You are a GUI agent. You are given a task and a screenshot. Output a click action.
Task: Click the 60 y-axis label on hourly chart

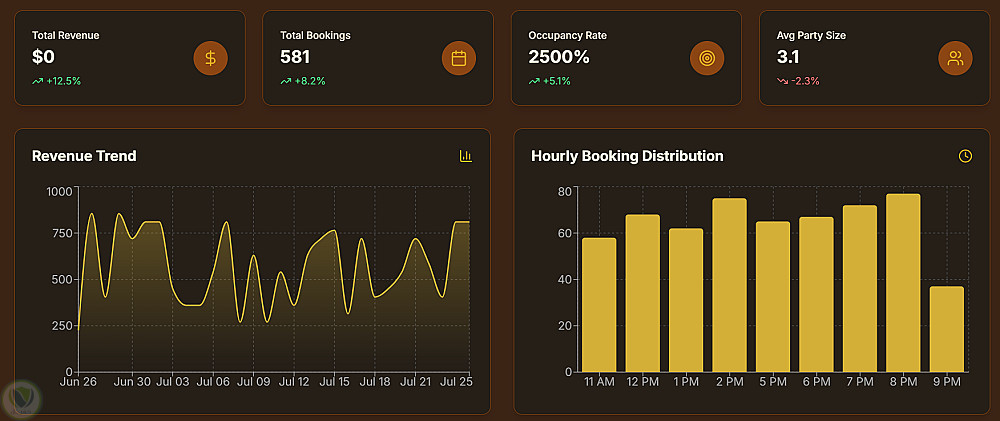(x=564, y=233)
